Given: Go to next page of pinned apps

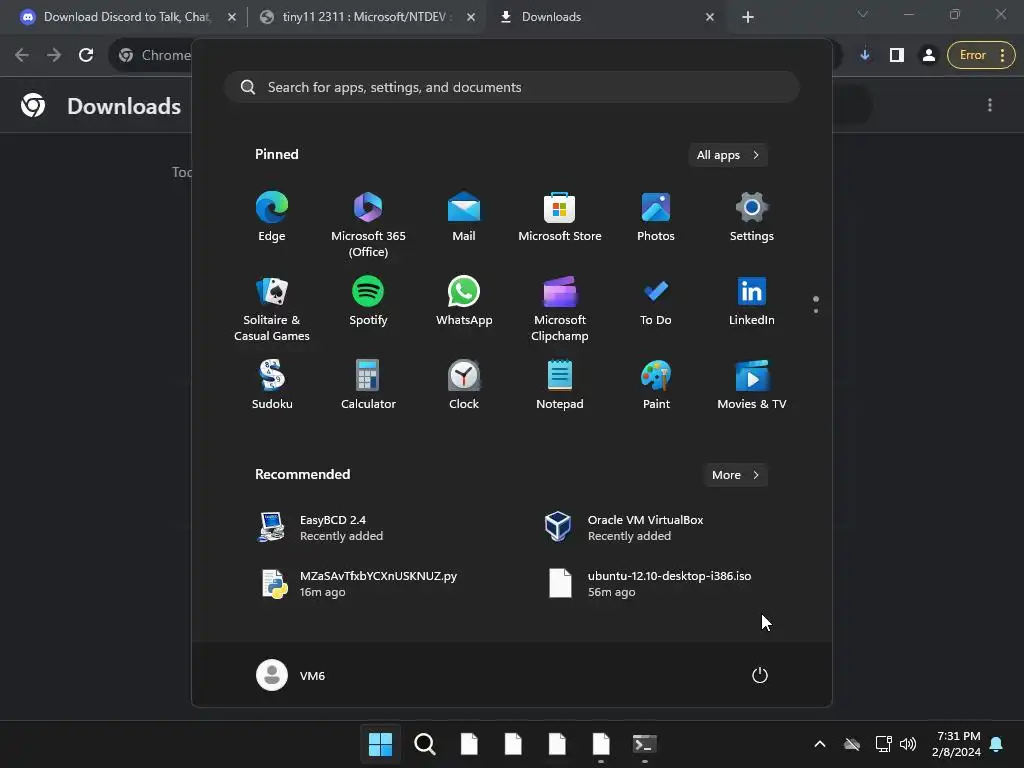Looking at the screenshot, I should coord(816,311).
